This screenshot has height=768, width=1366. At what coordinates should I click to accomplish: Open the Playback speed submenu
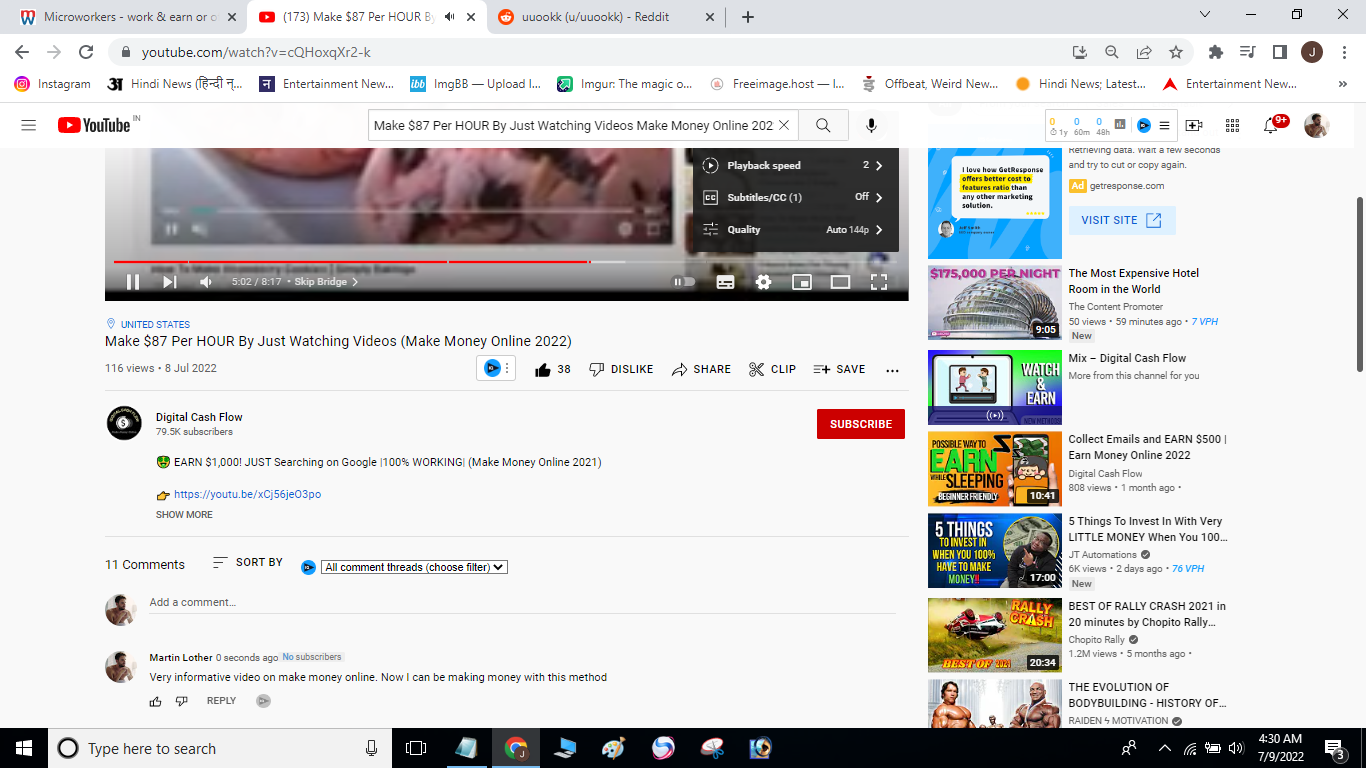click(x=795, y=165)
